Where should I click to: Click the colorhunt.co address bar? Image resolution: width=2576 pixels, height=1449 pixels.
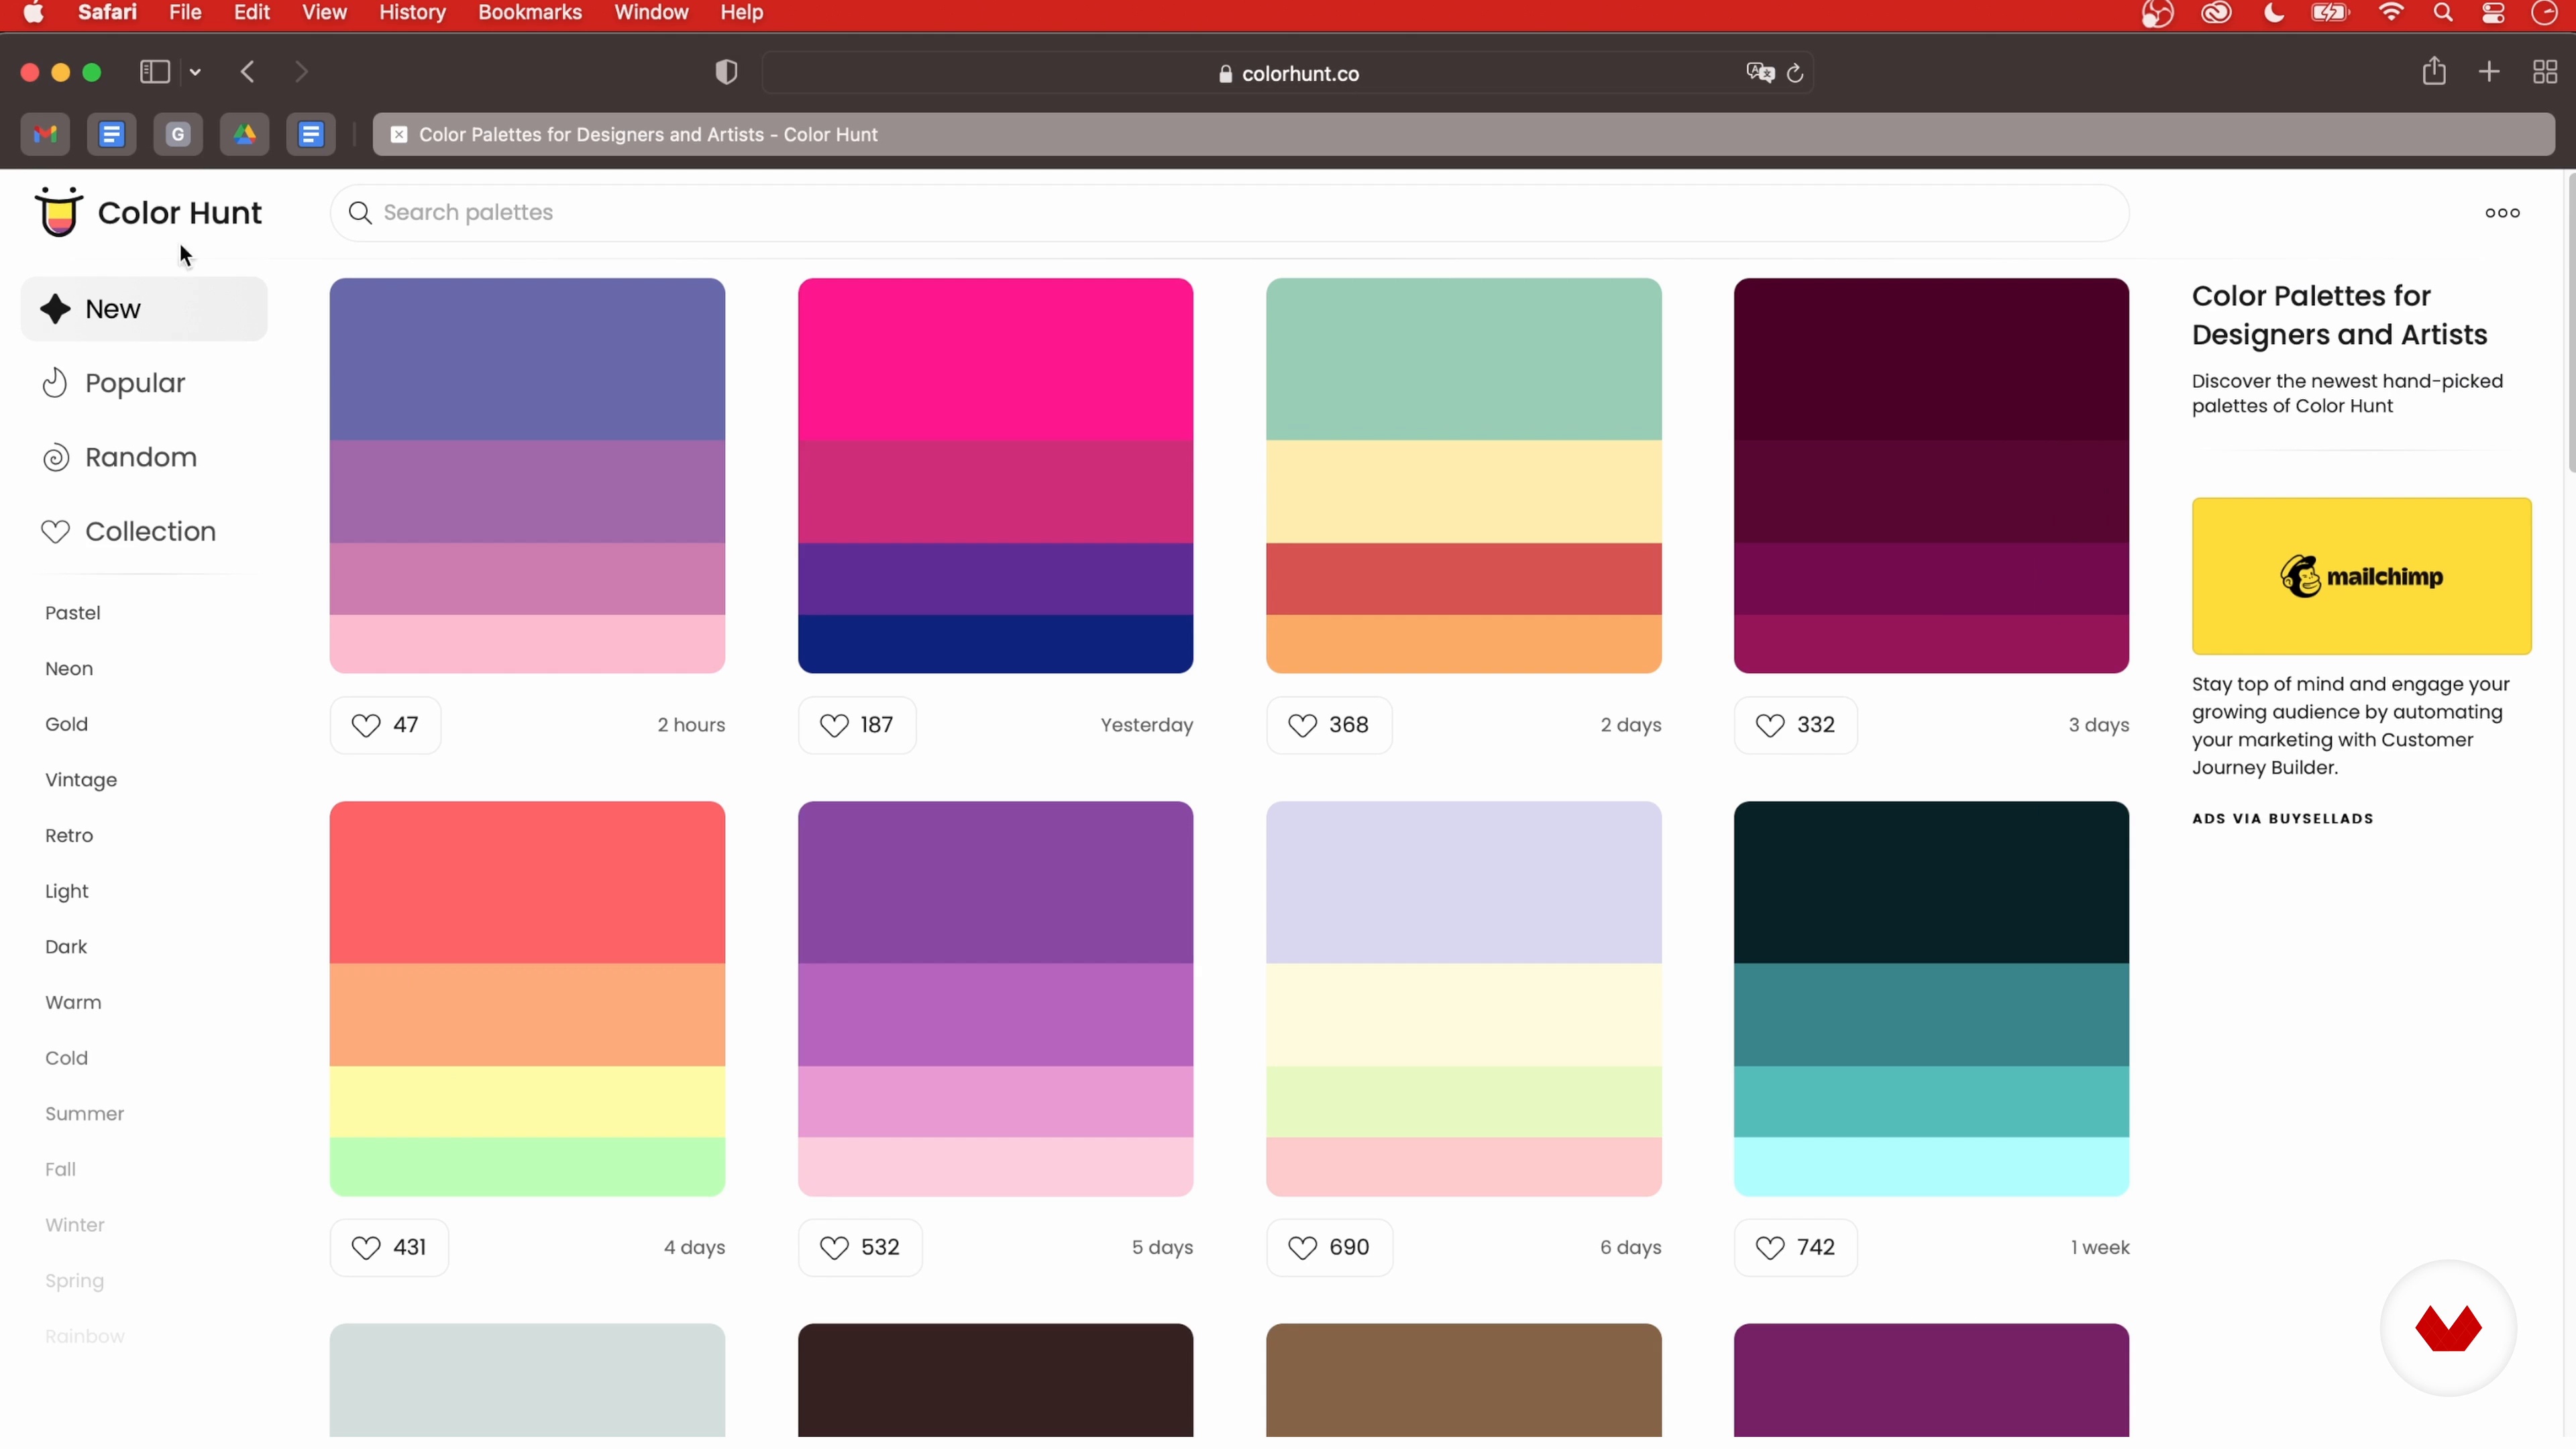coord(1288,73)
